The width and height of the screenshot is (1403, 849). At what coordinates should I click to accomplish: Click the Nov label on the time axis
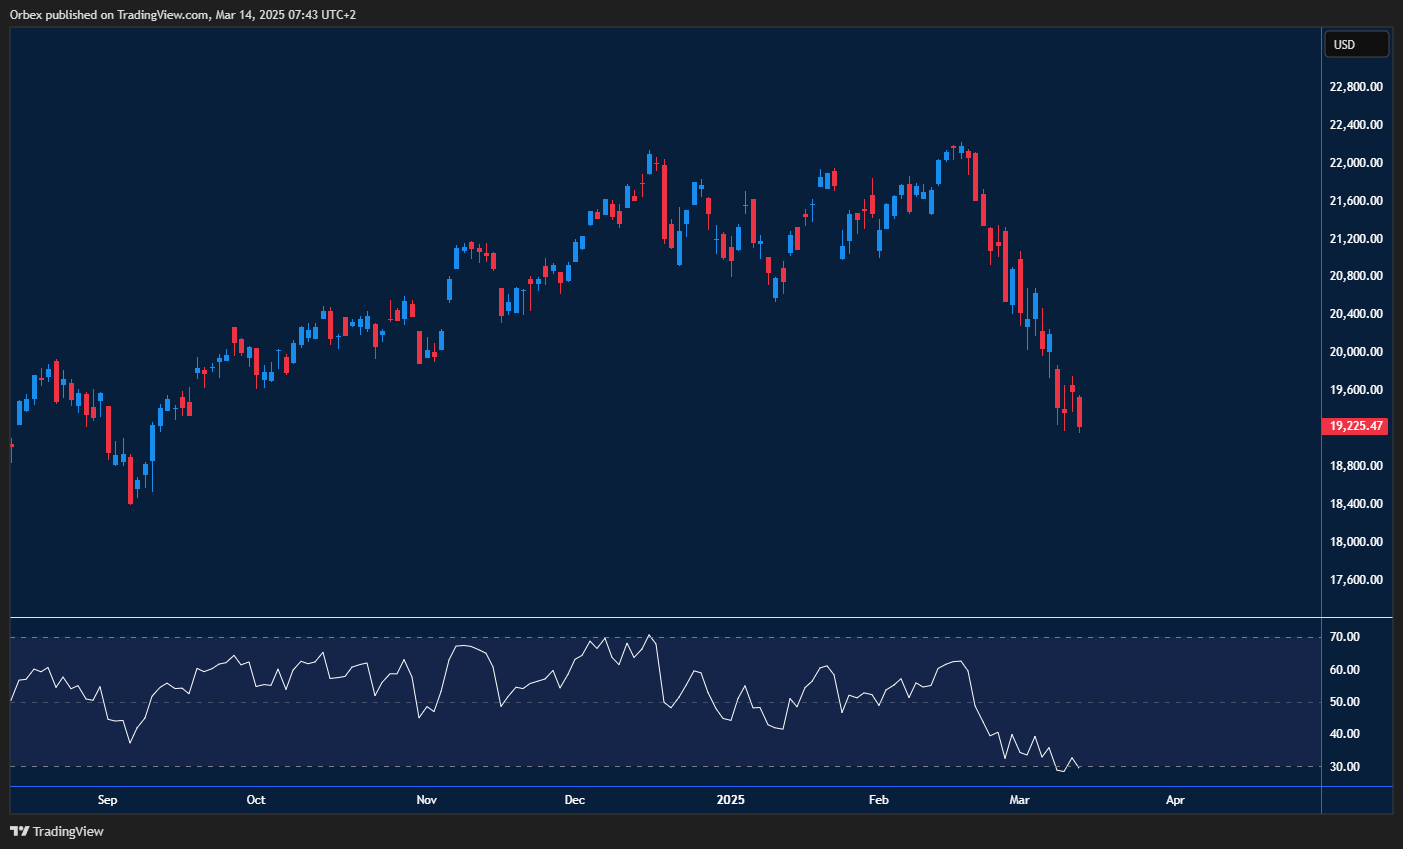(427, 800)
